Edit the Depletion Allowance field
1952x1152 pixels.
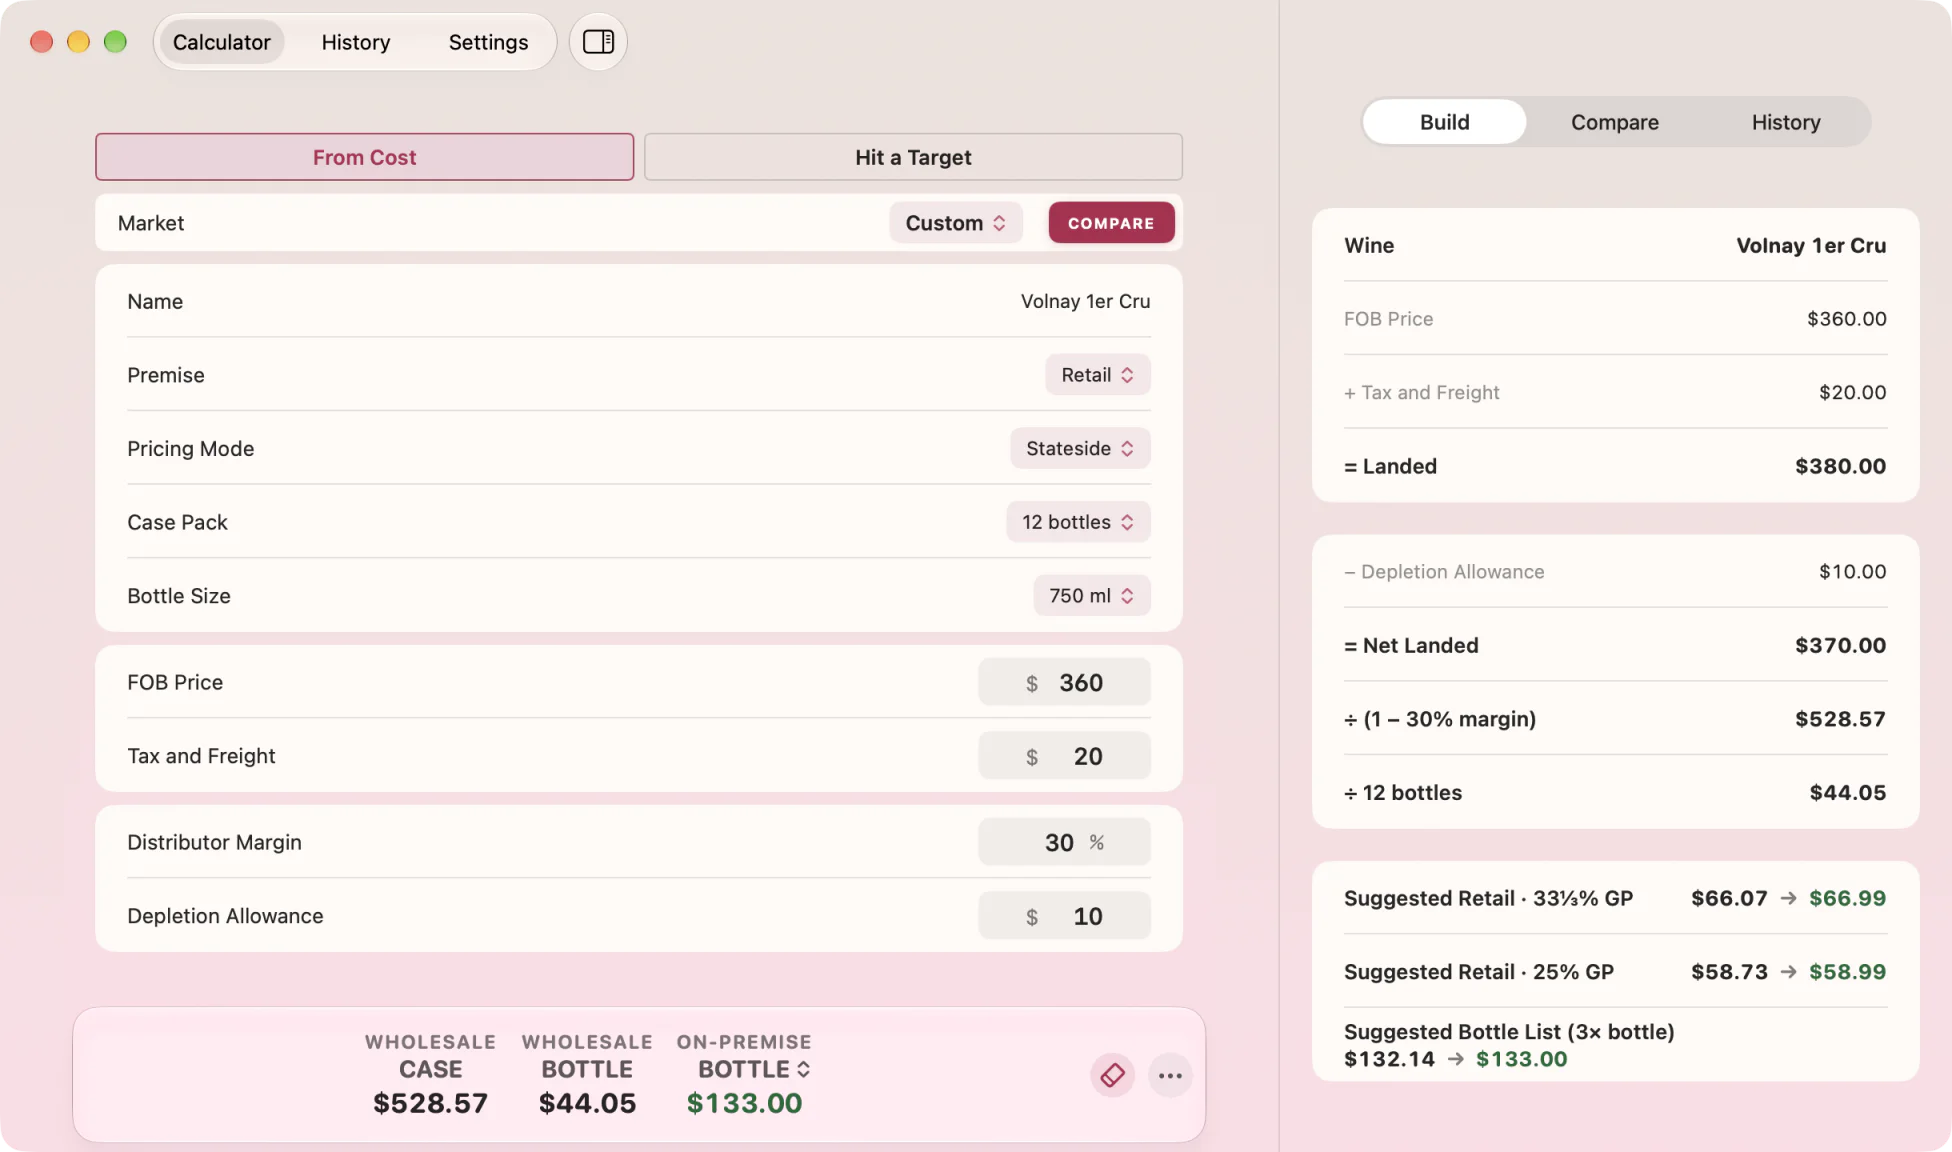point(1064,916)
